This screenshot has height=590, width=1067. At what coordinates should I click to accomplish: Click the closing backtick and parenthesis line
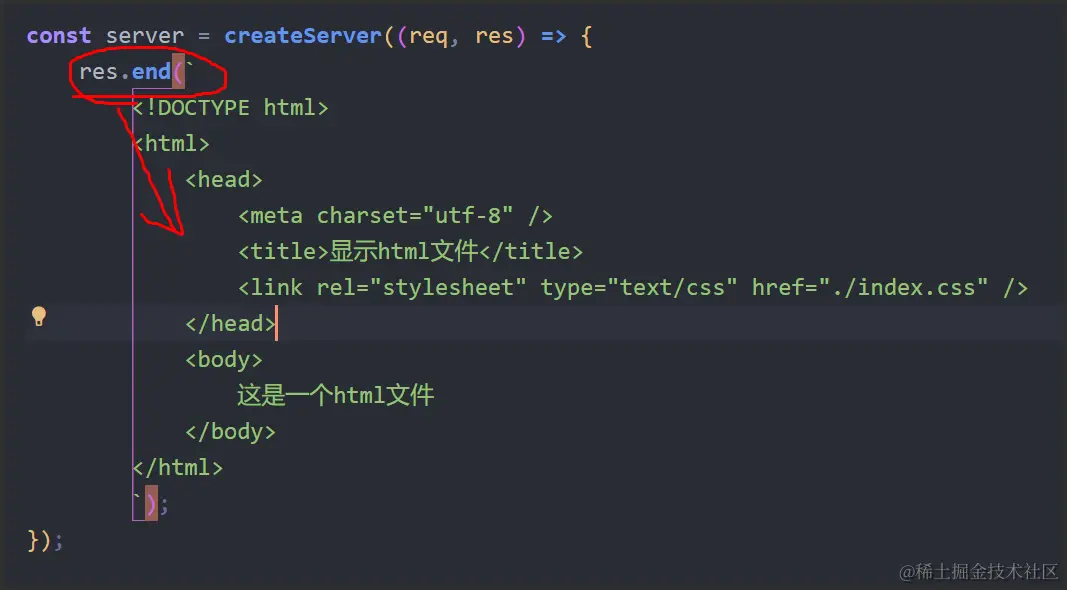[150, 504]
